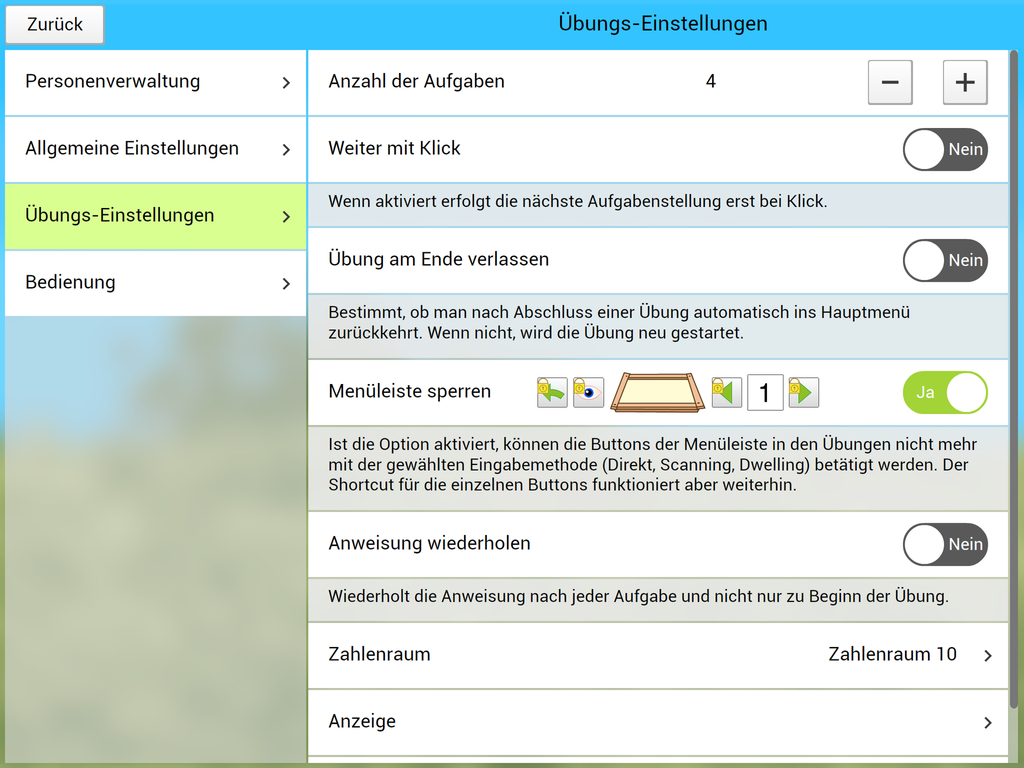Click the wooden tray image
1024x768 pixels.
point(658,392)
